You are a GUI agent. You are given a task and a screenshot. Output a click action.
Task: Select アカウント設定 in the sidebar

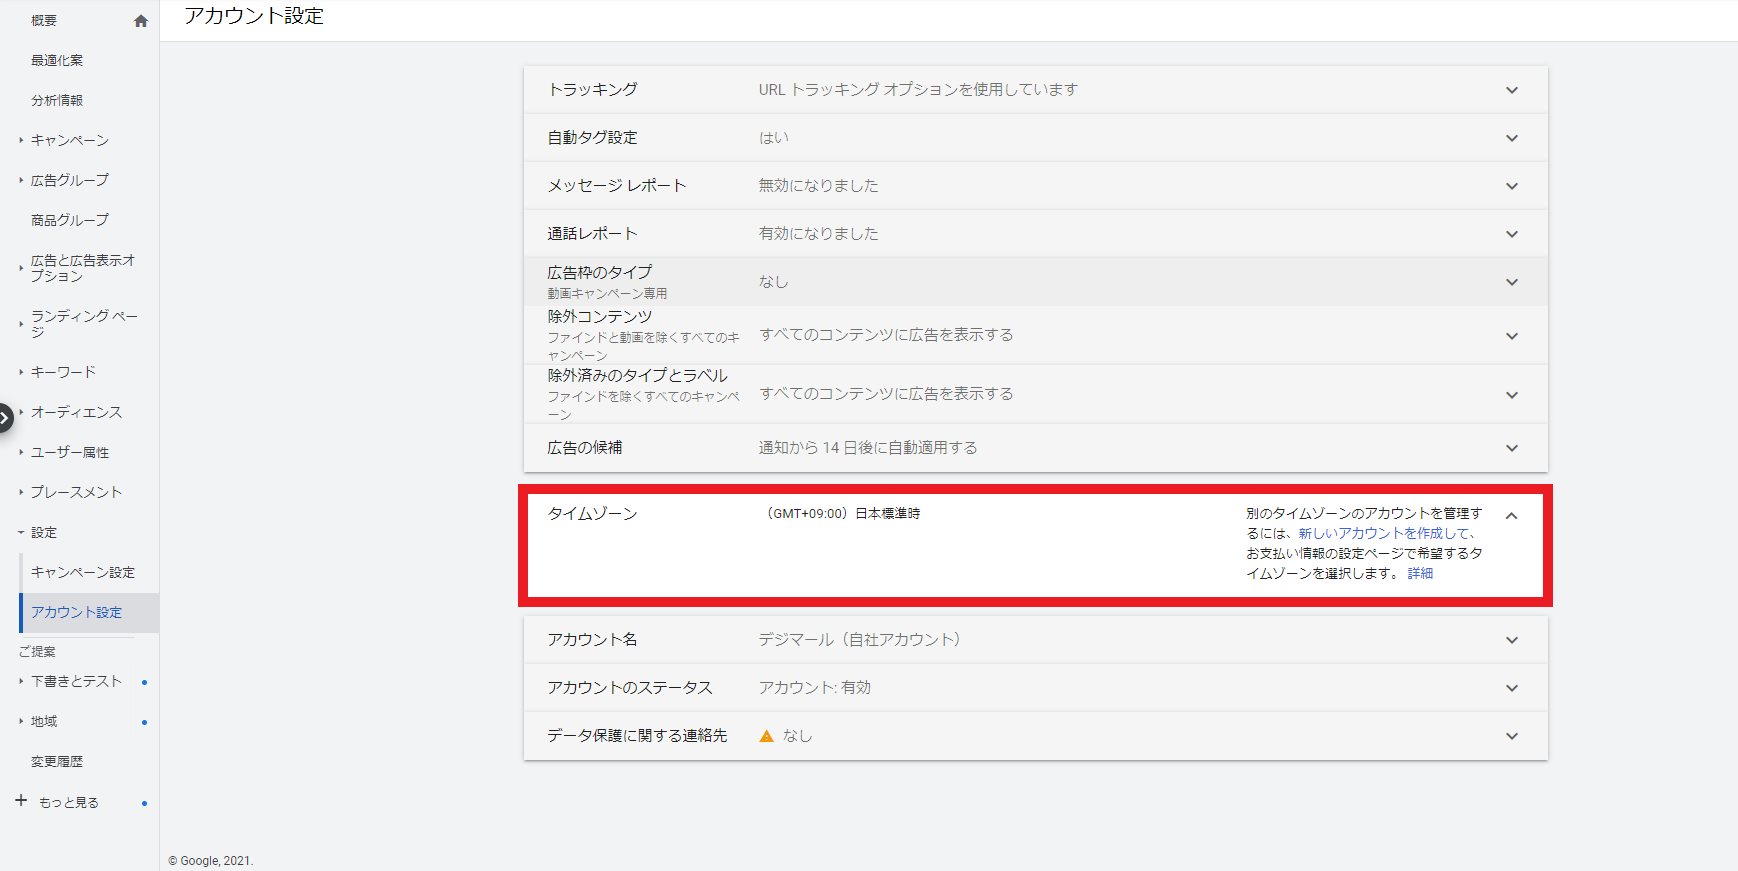pos(77,613)
